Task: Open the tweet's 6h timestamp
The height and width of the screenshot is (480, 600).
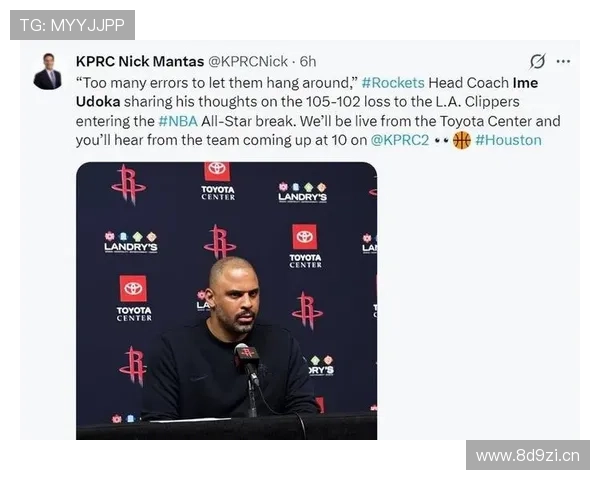Action: point(308,61)
